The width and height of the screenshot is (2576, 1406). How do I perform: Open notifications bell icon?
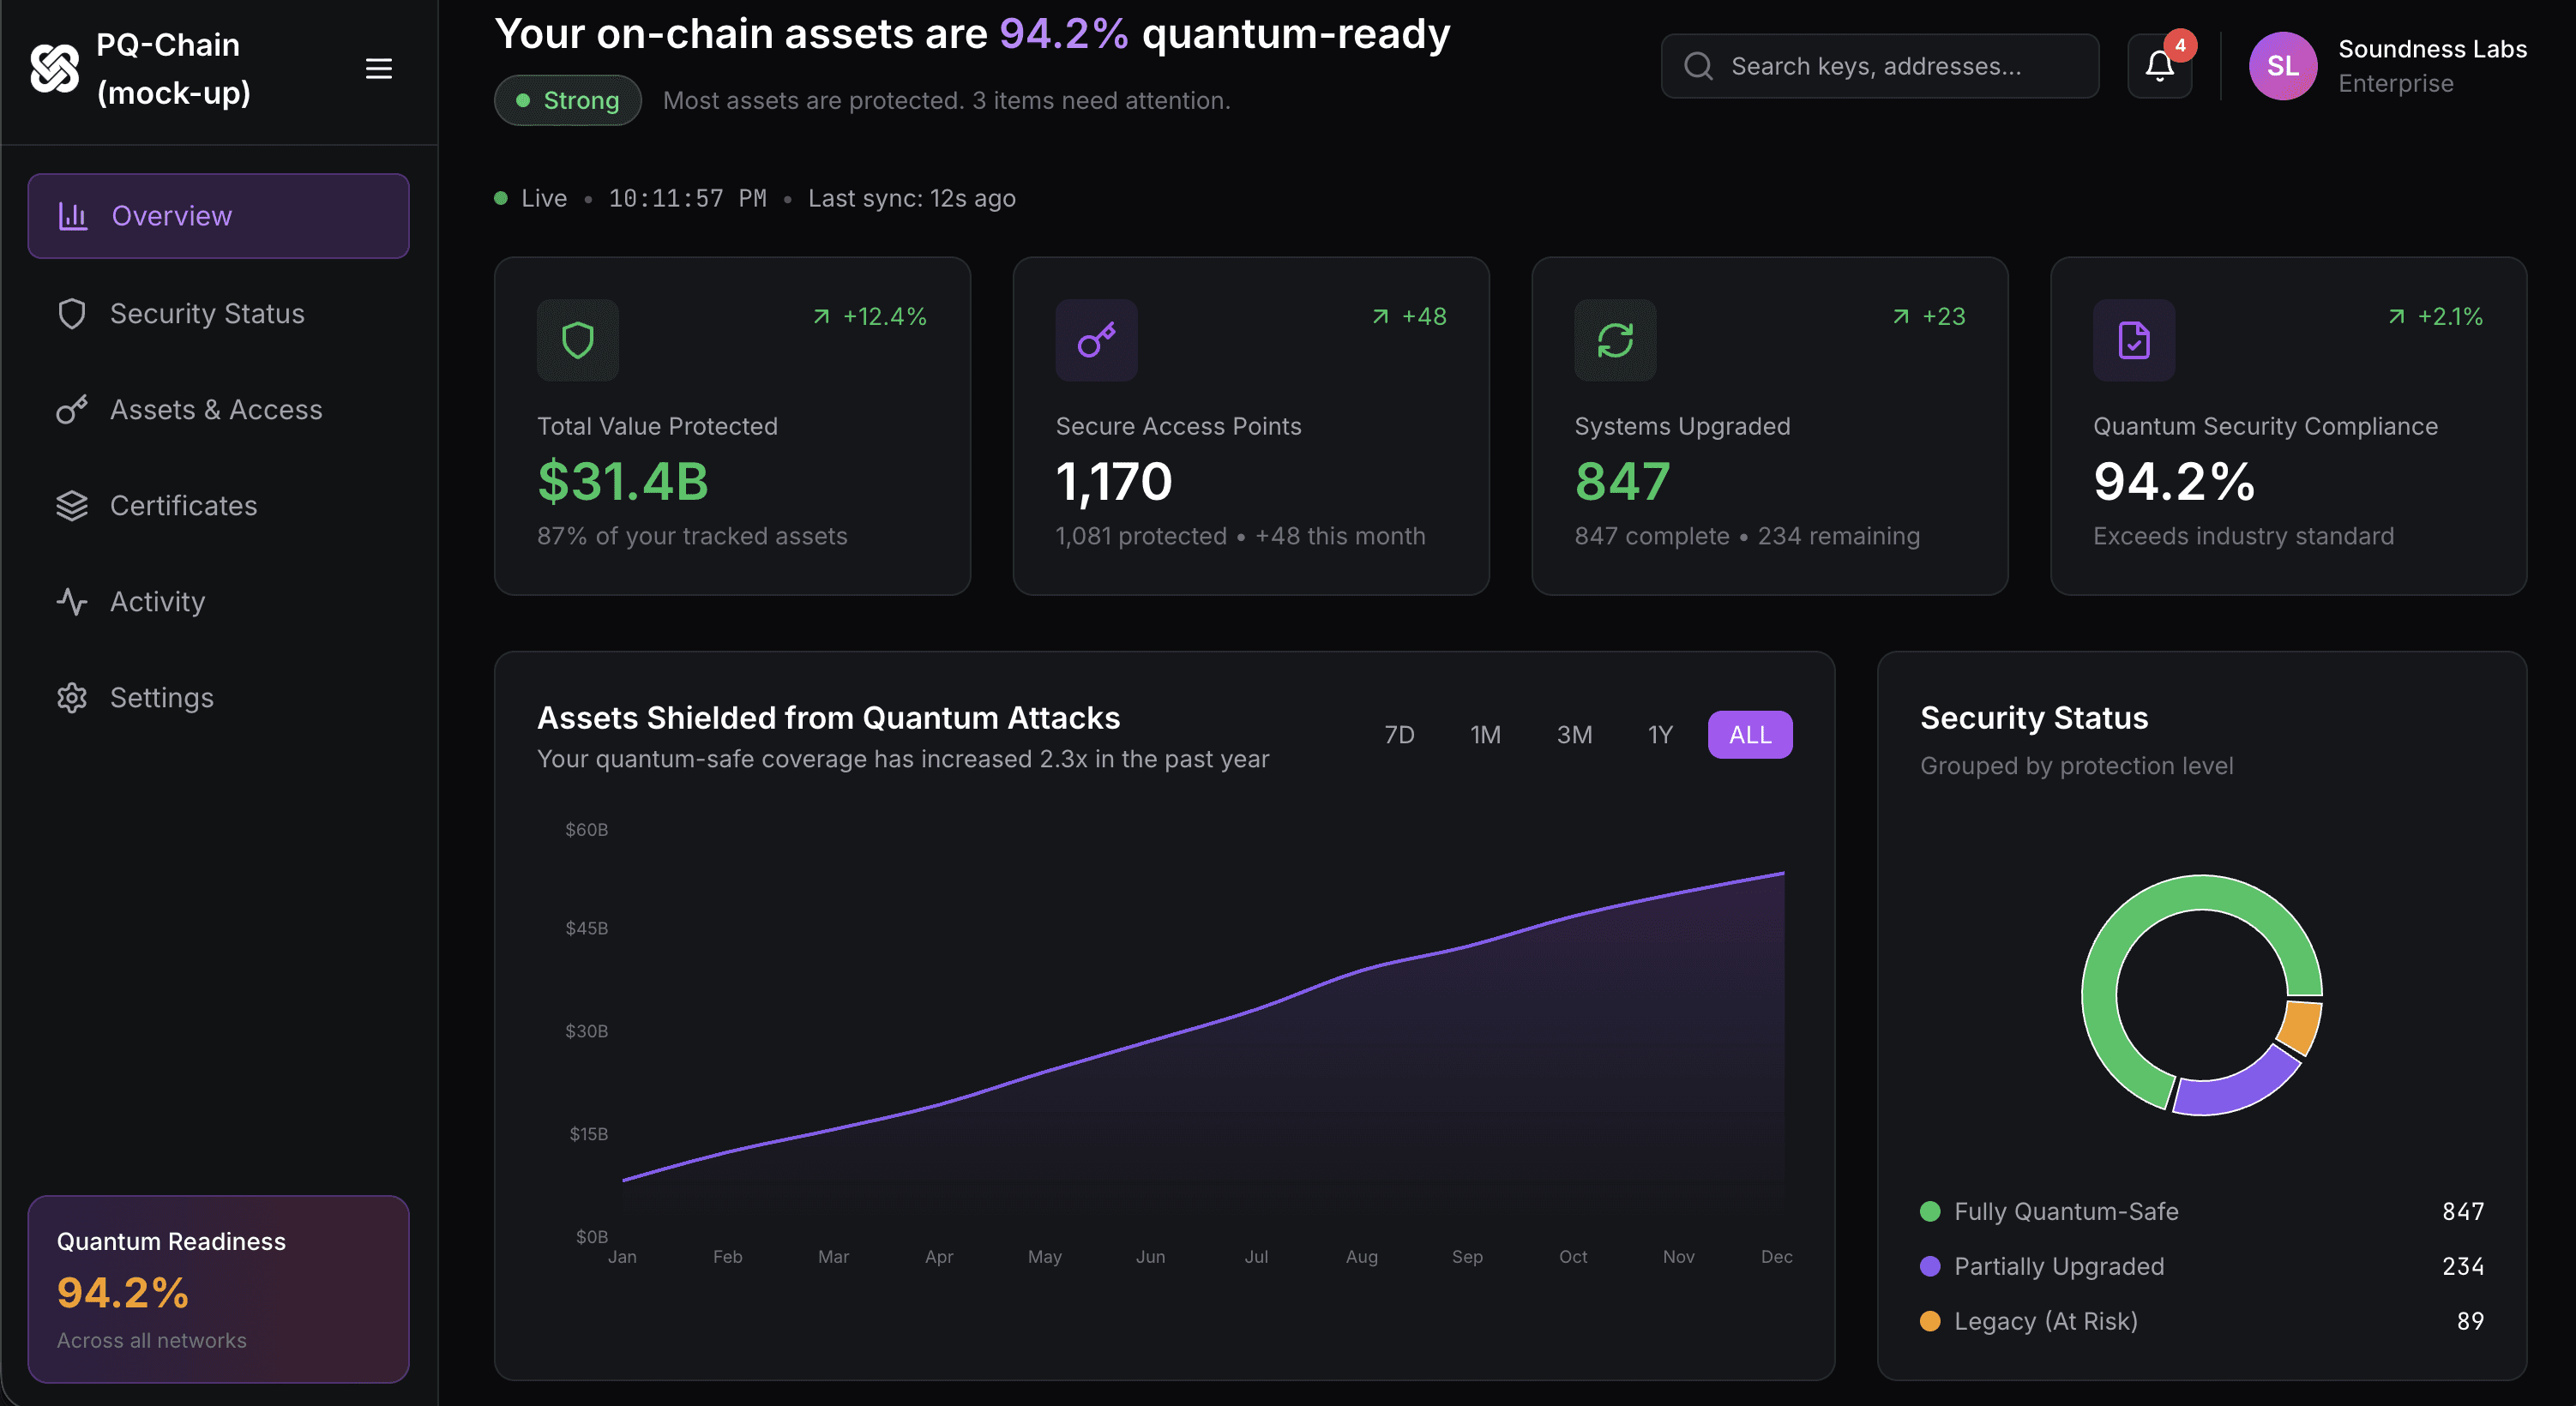coord(2159,66)
